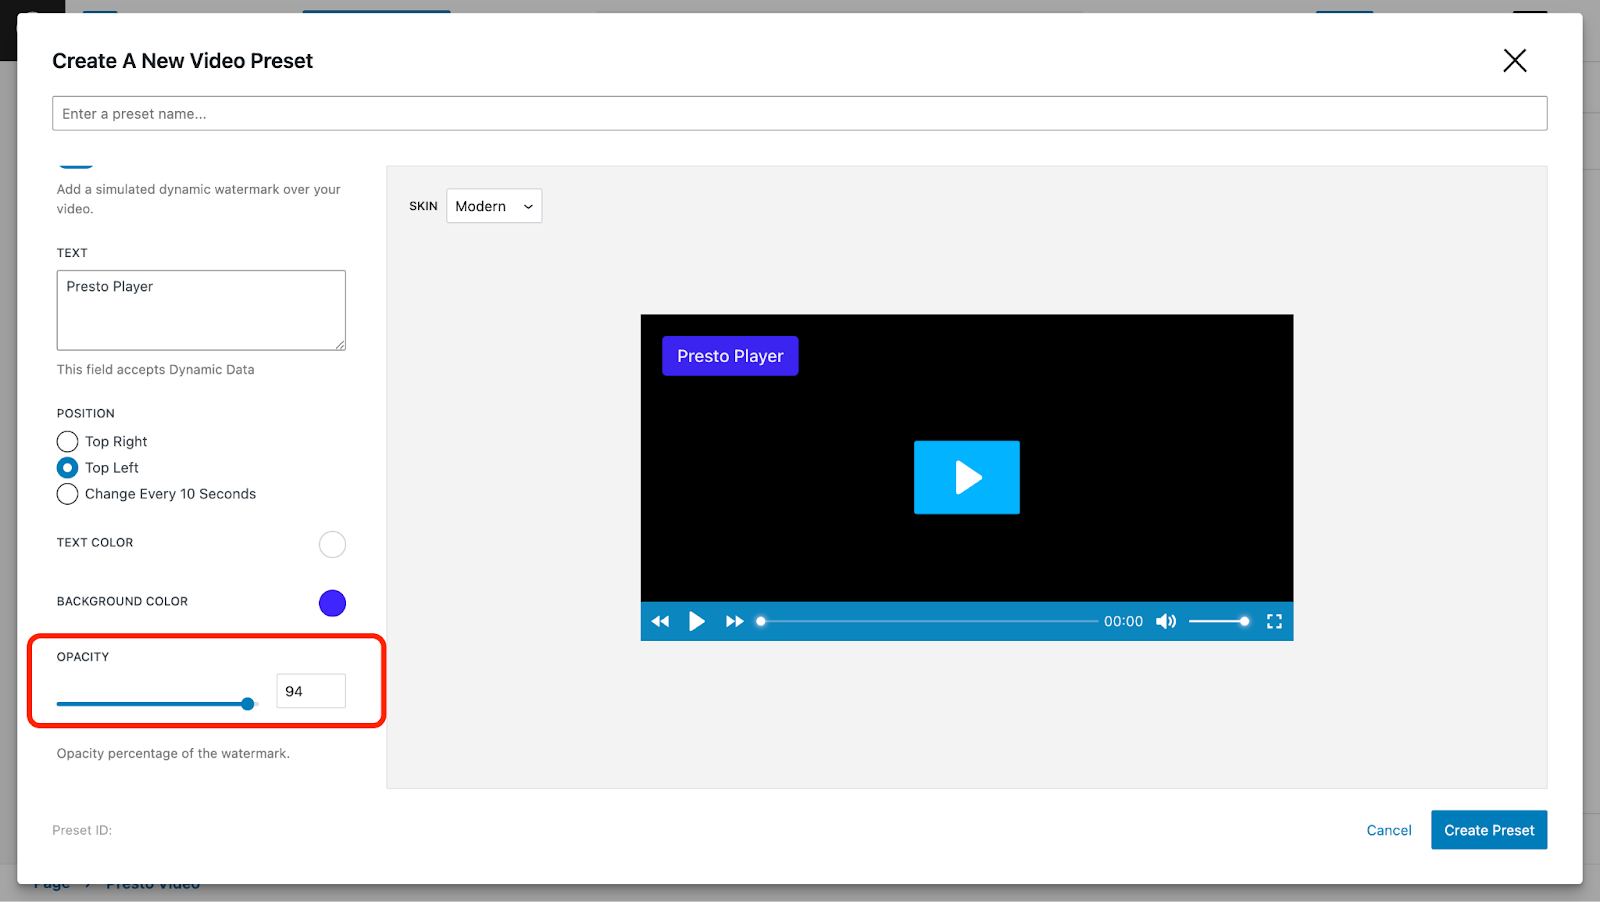Click the Cancel link
This screenshot has height=902, width=1600.
click(x=1388, y=830)
